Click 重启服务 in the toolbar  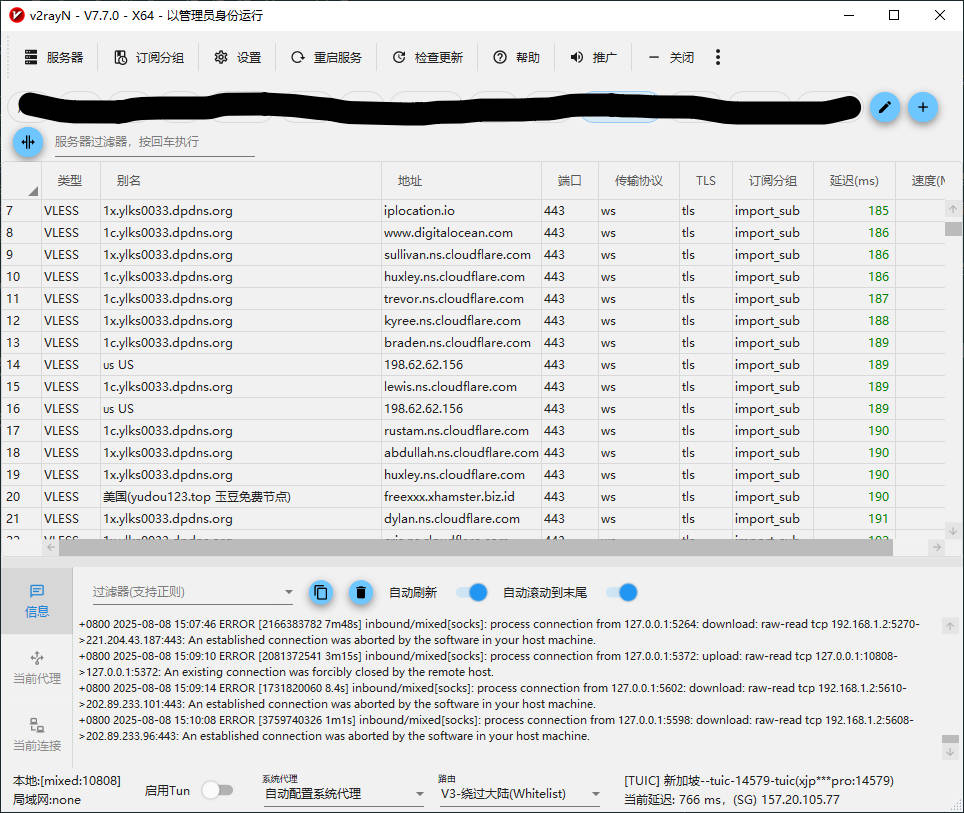click(326, 57)
